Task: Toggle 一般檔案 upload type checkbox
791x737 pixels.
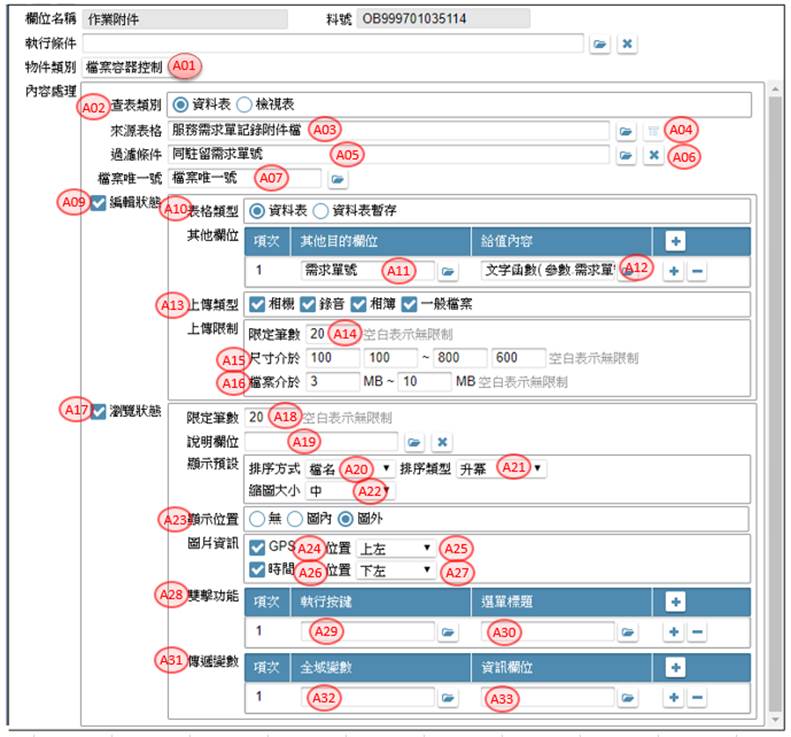Action: click(409, 304)
